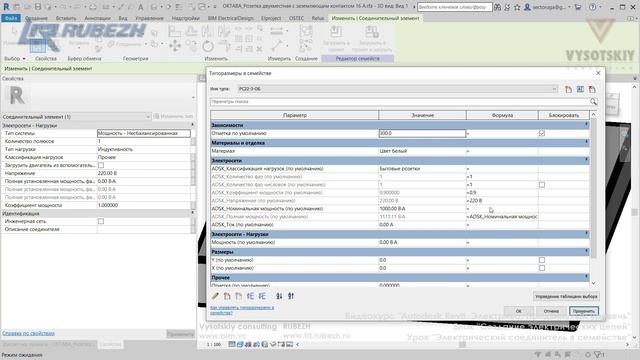Toggle lock for ADSK_Количество фаз числовое
Screen dimensions: 640x360
(x=542, y=185)
